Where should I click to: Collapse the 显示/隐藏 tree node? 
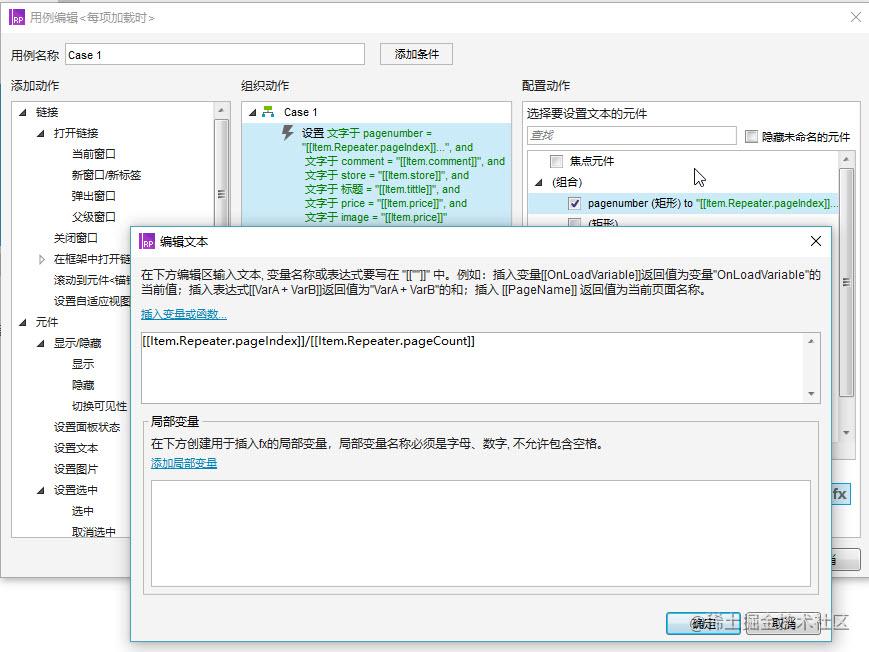[x=40, y=343]
